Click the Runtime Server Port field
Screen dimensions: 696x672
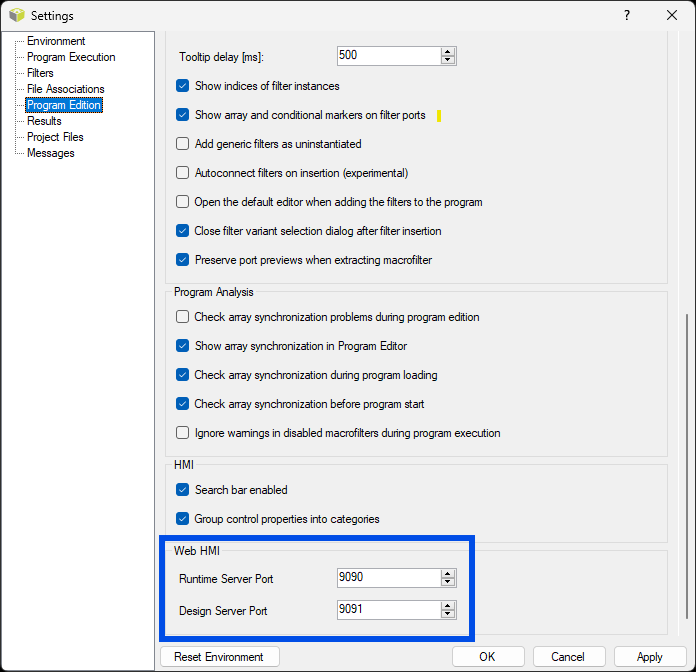tap(389, 578)
